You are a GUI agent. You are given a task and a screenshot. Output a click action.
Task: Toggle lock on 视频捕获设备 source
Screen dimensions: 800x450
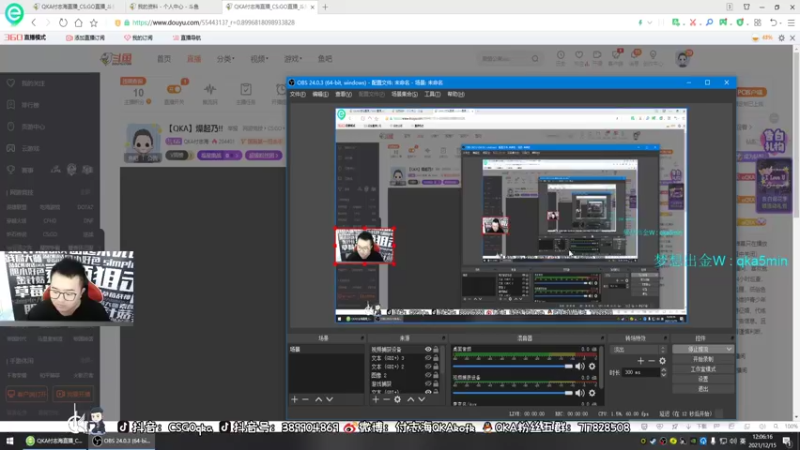436,349
